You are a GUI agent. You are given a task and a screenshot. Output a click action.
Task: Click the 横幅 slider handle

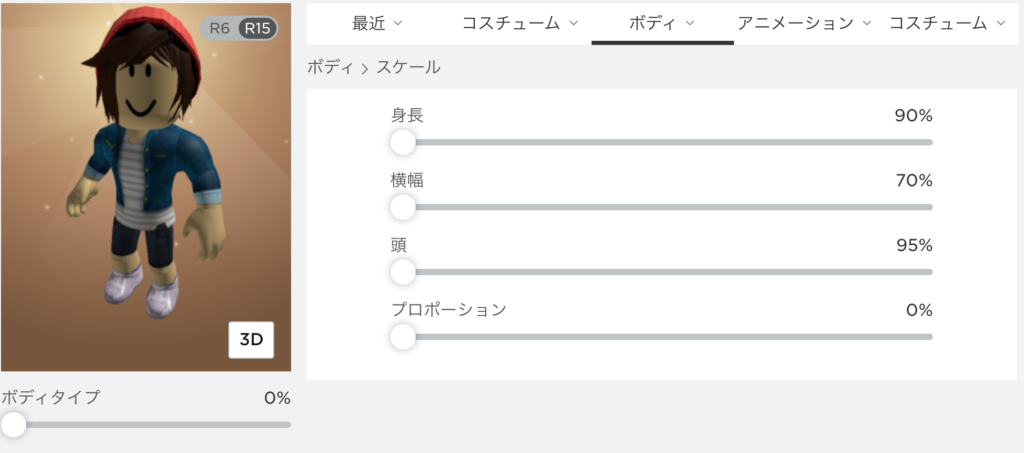[x=403, y=207]
